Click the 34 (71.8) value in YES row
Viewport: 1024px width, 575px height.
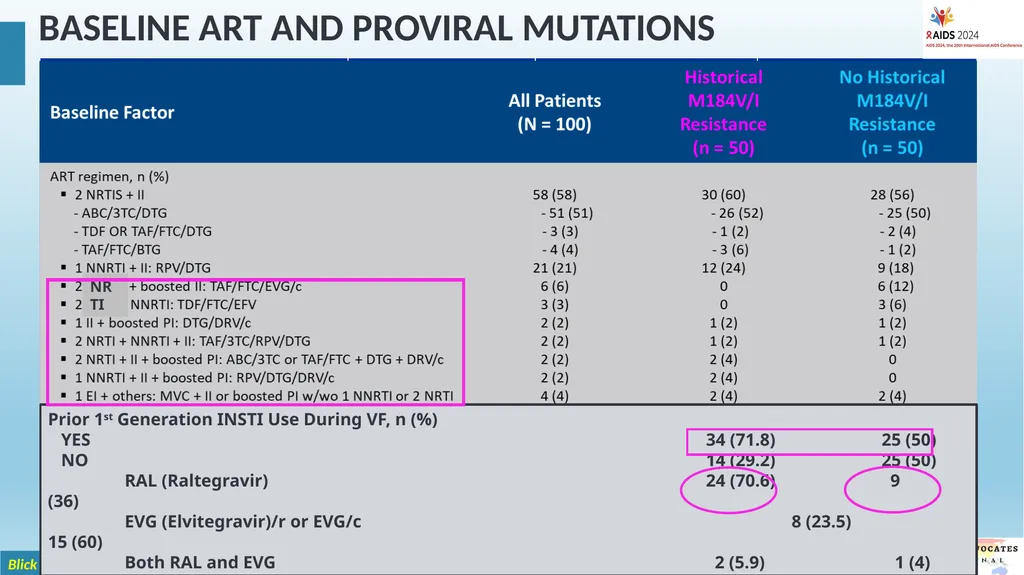click(x=740, y=440)
